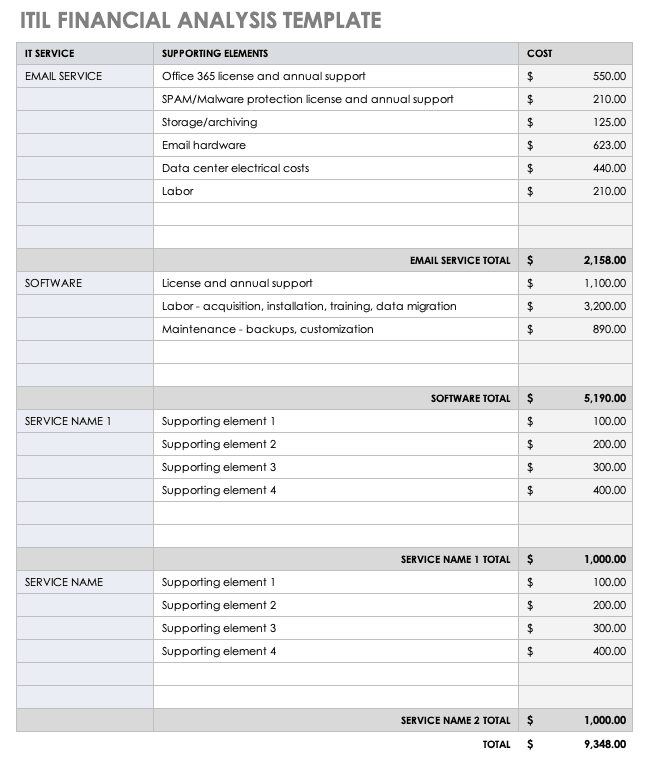This screenshot has width=652, height=783.
Task: Click the Office 365 license cell
Action: (x=263, y=76)
